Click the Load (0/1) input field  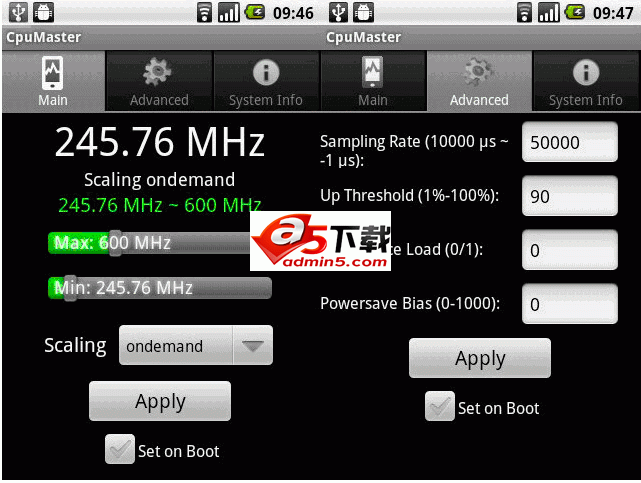pyautogui.click(x=570, y=250)
